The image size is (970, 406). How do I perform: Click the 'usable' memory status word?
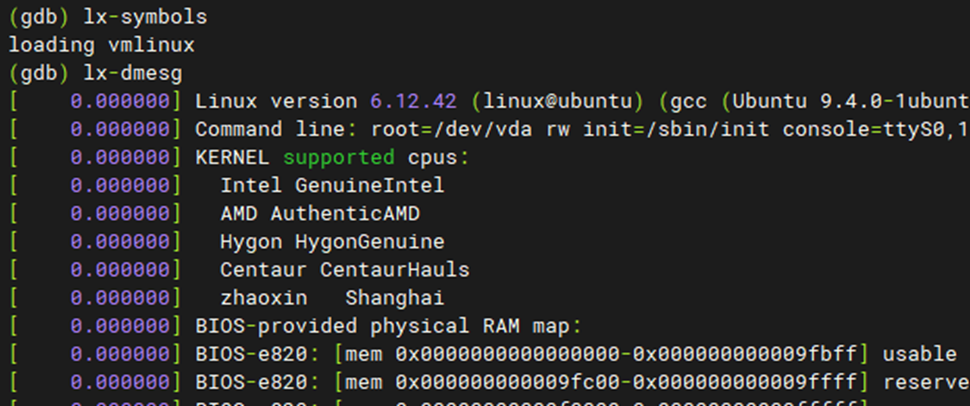[919, 355]
